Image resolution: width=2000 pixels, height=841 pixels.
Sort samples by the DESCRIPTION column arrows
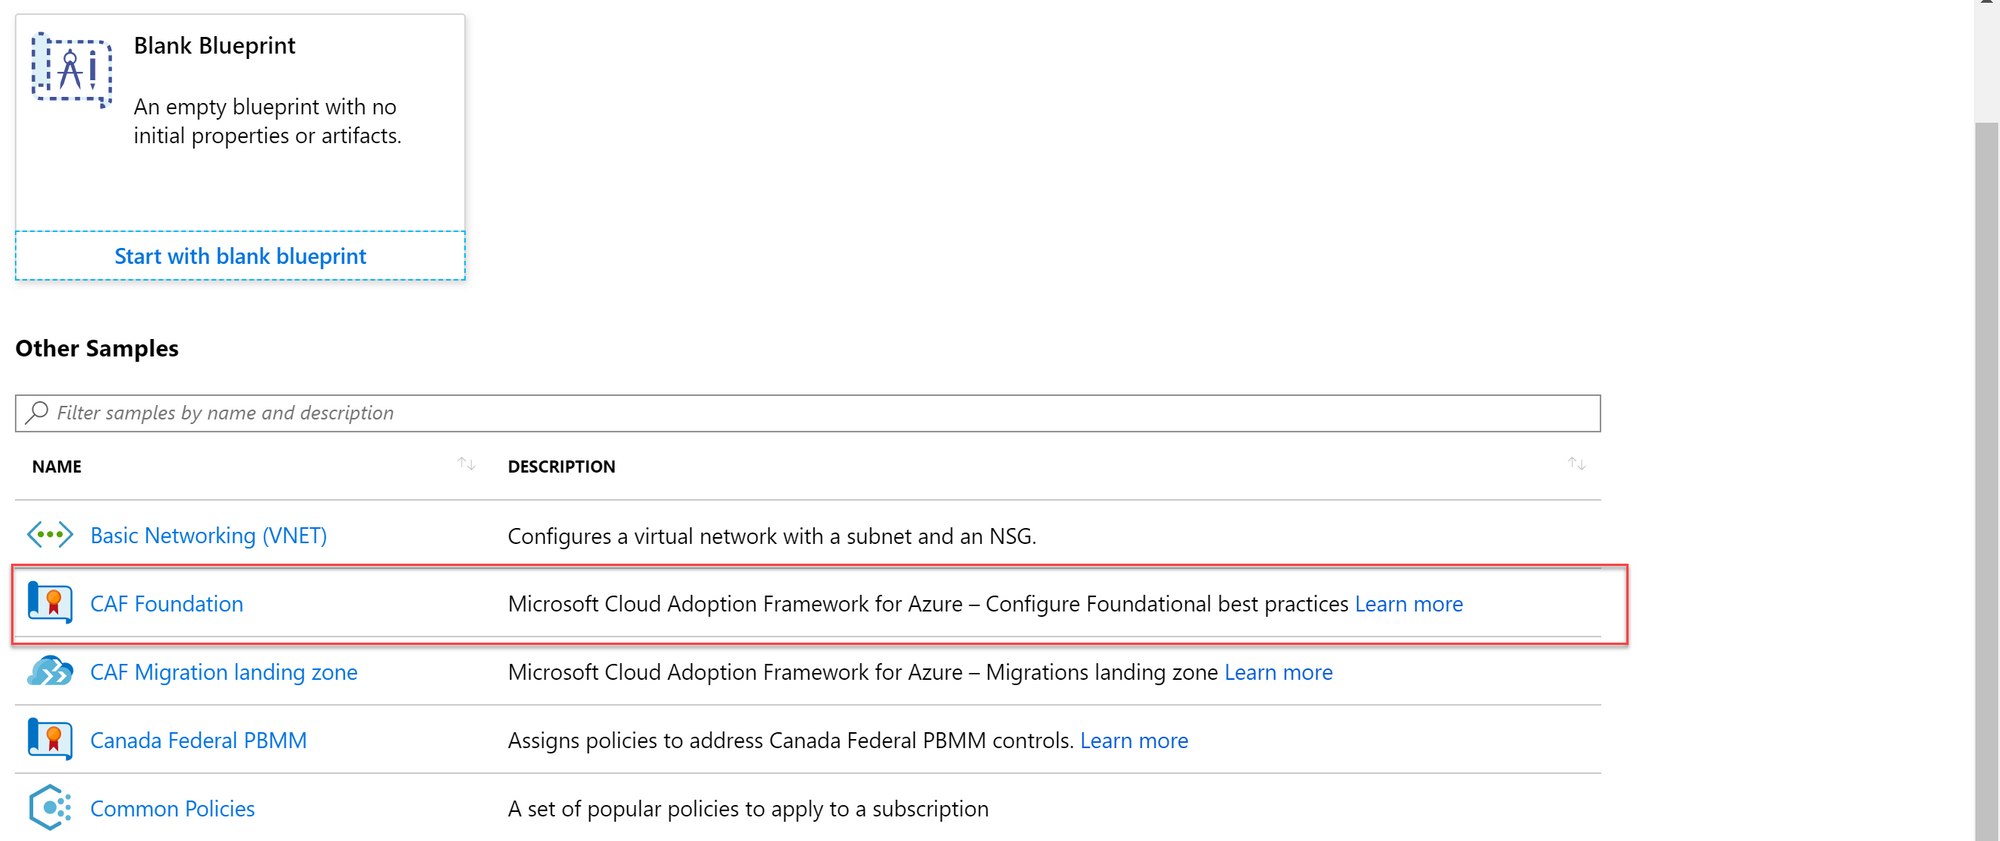point(1577,464)
